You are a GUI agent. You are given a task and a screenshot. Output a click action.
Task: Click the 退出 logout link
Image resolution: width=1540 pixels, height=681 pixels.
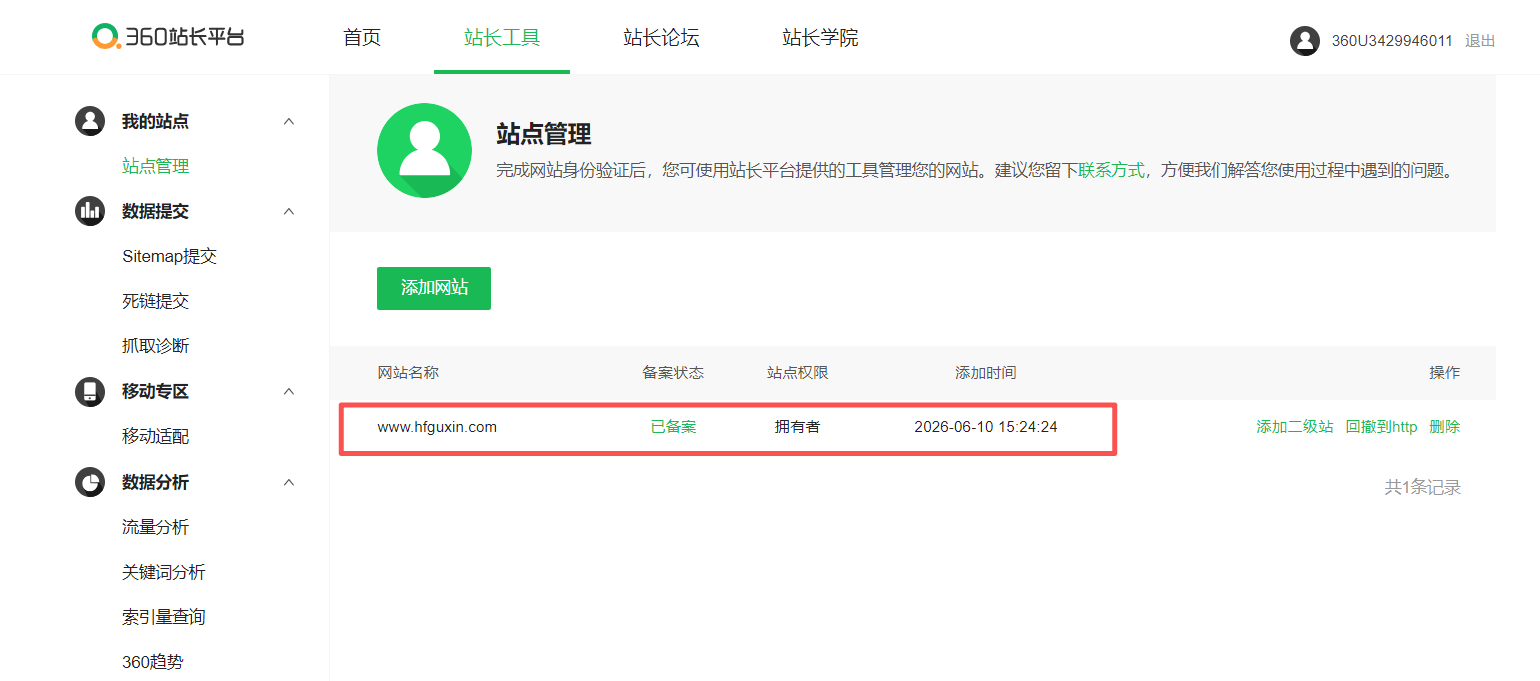click(x=1480, y=41)
